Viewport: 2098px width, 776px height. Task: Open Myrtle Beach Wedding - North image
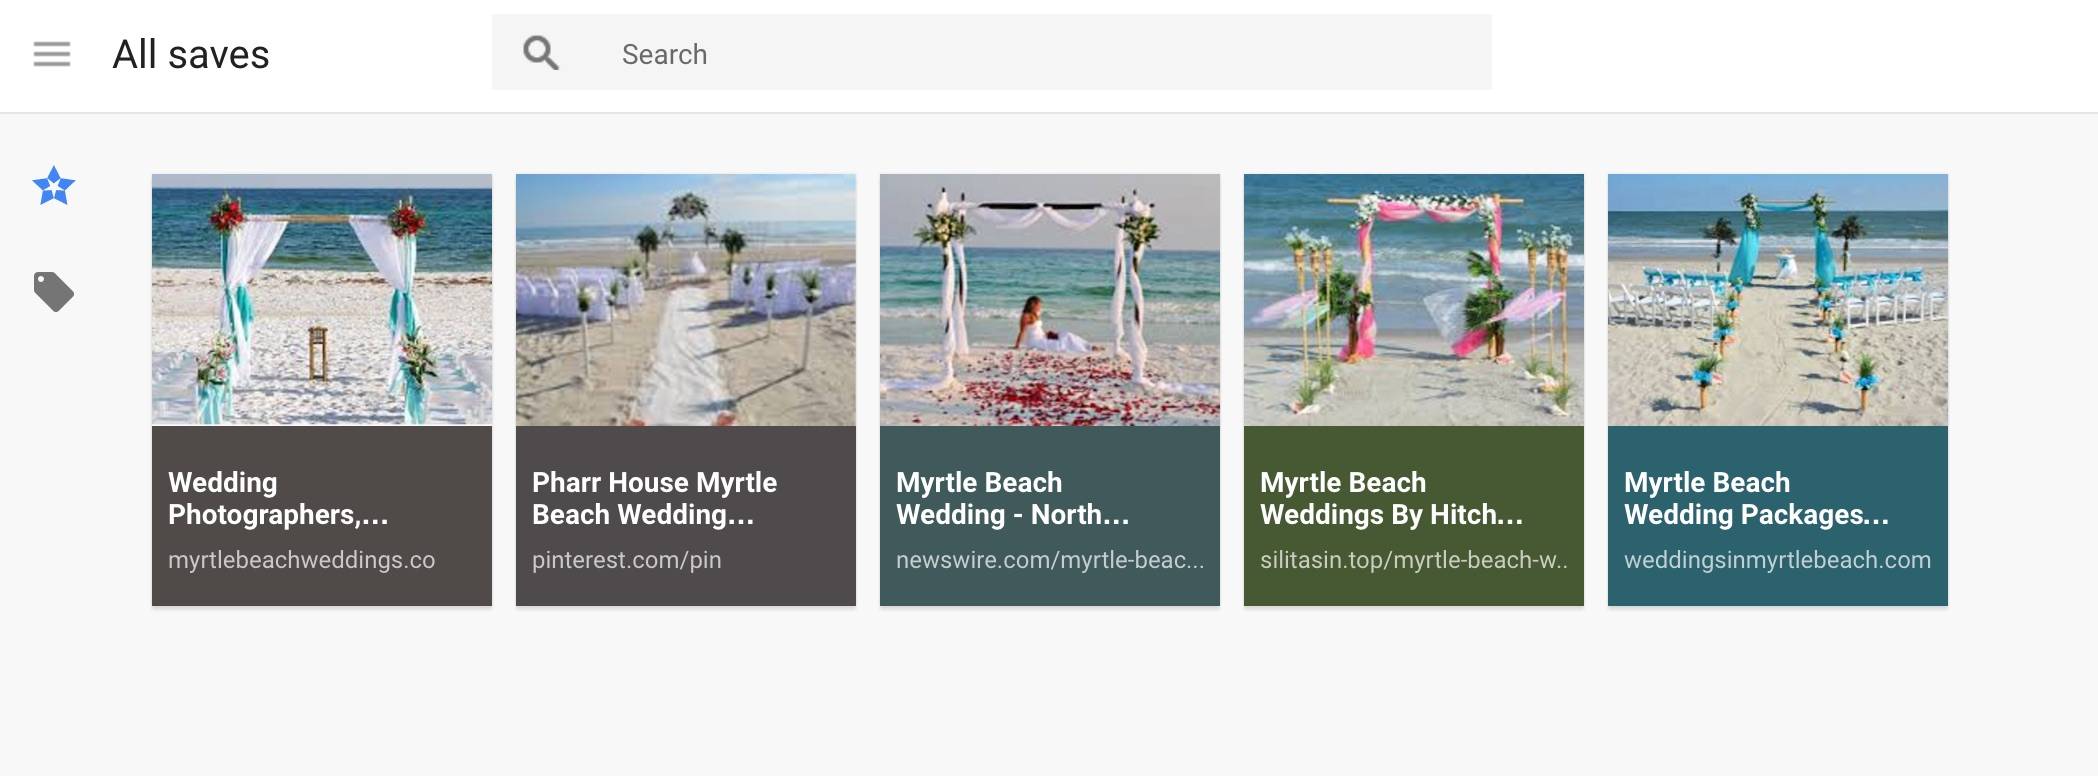(1050, 300)
